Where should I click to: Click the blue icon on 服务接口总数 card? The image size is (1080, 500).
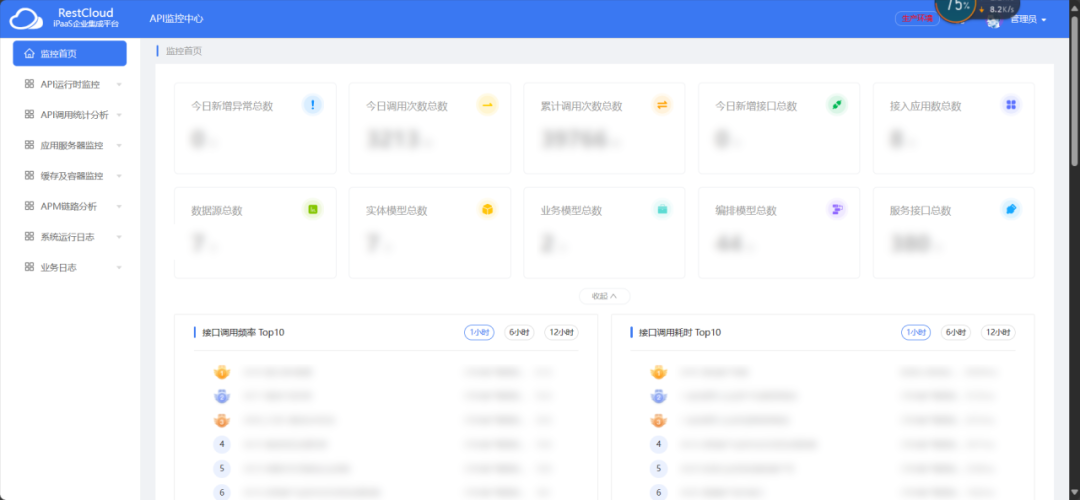tap(1011, 209)
